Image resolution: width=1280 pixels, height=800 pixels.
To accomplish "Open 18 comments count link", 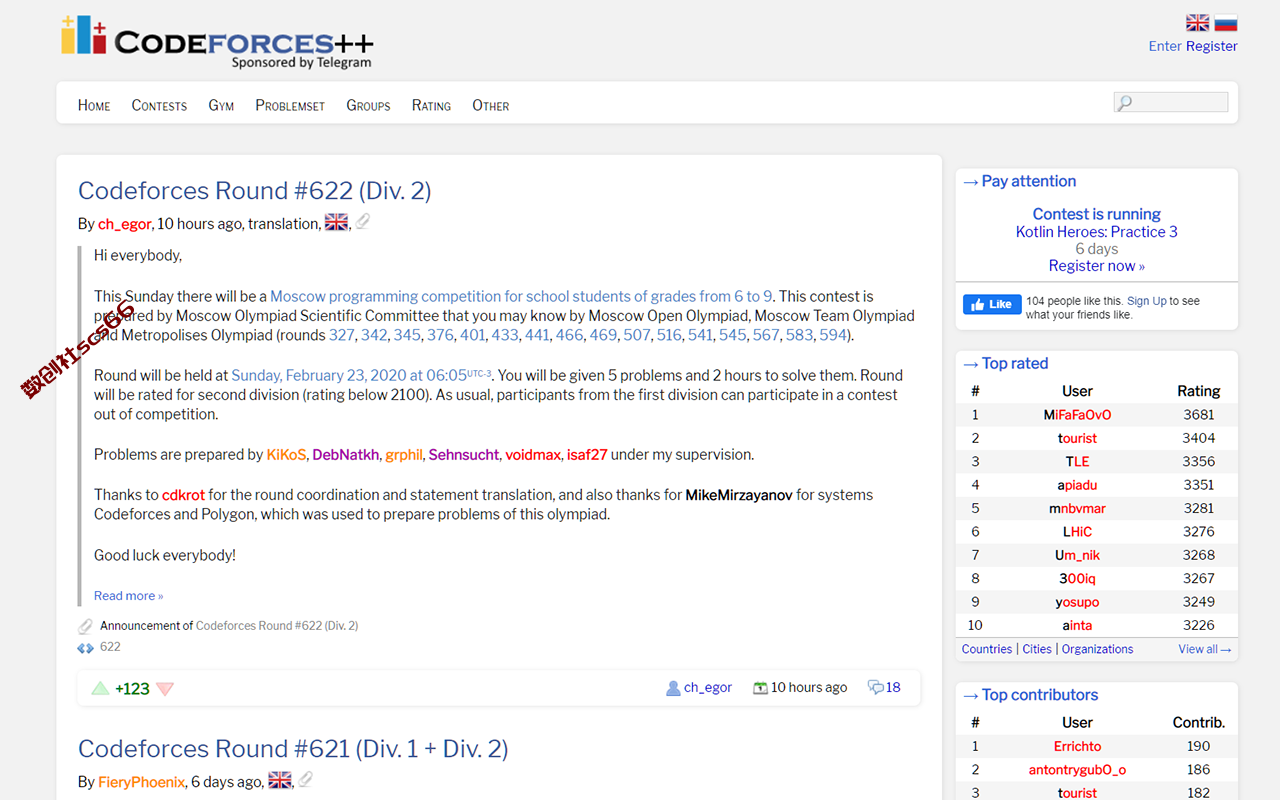I will tap(893, 688).
